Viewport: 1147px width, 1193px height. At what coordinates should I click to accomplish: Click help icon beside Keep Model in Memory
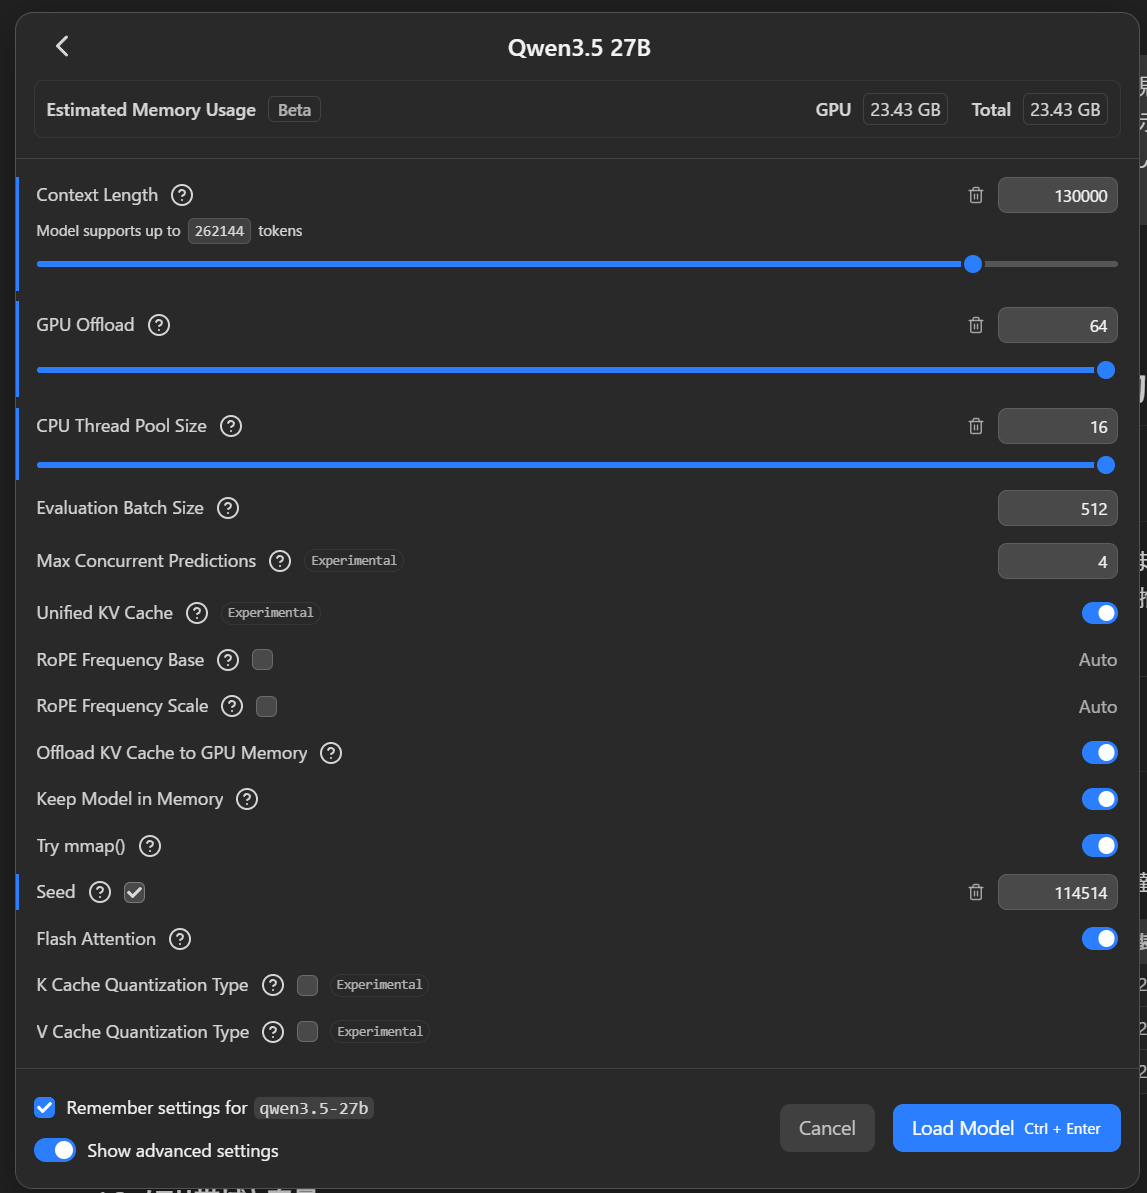pos(247,799)
